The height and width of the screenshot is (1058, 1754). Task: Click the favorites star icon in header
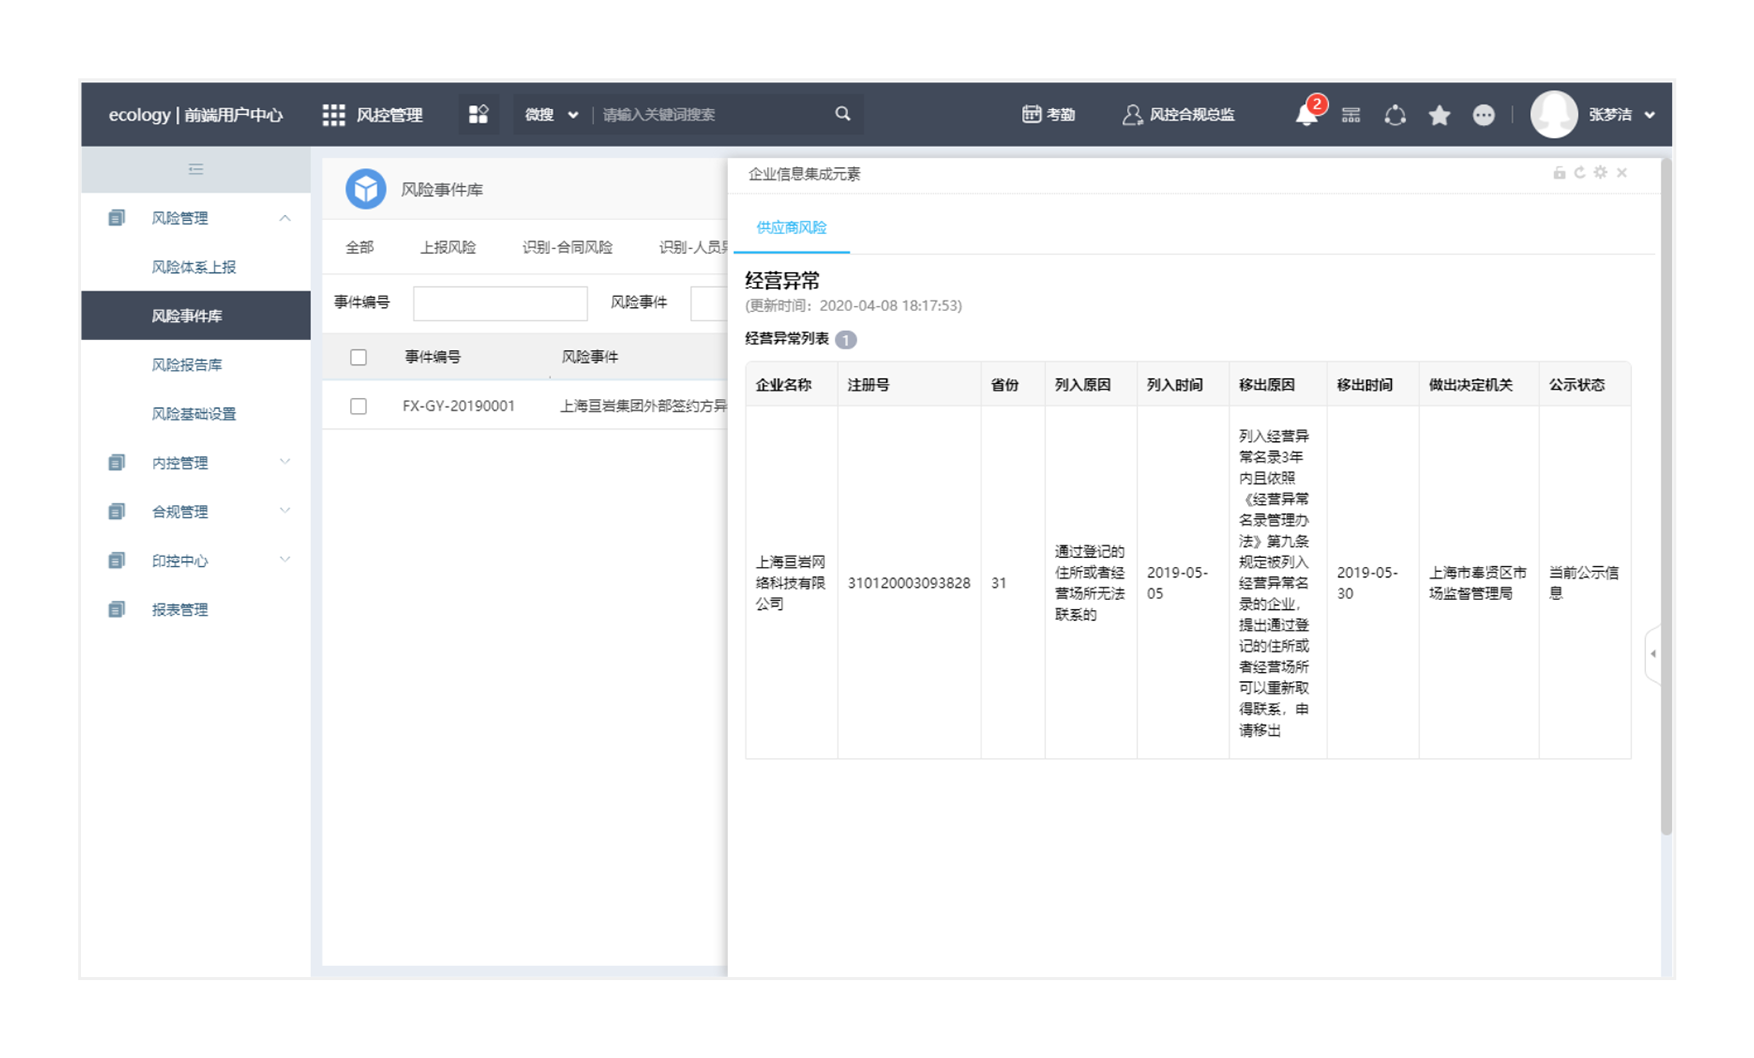click(x=1439, y=115)
